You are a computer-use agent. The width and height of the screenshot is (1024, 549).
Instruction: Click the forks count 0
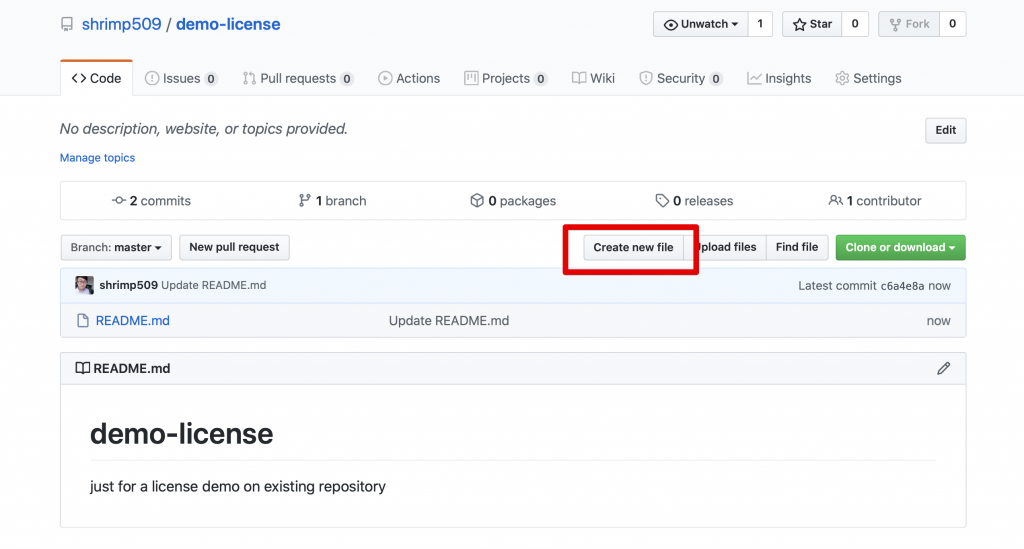pyautogui.click(x=953, y=24)
